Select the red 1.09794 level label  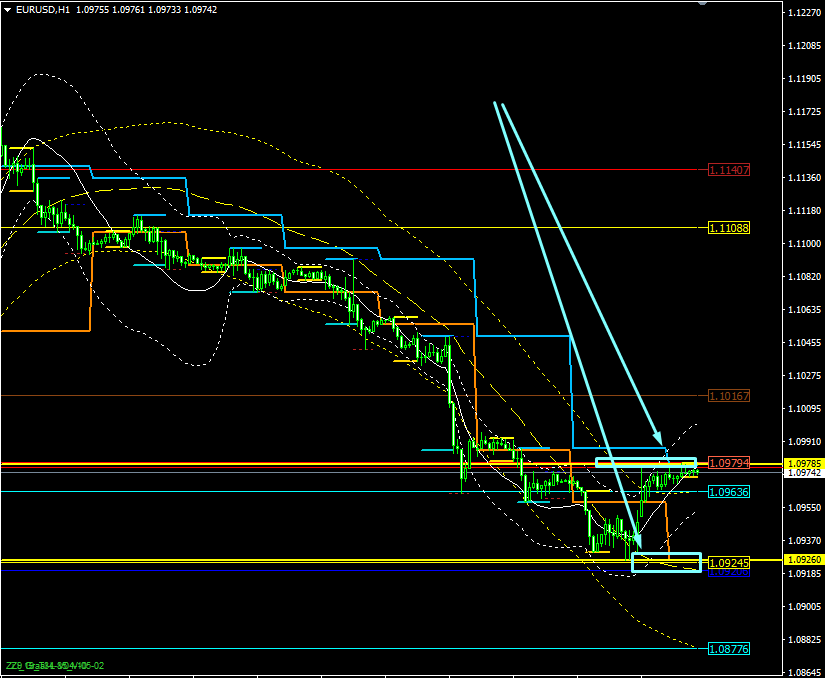tap(729, 463)
